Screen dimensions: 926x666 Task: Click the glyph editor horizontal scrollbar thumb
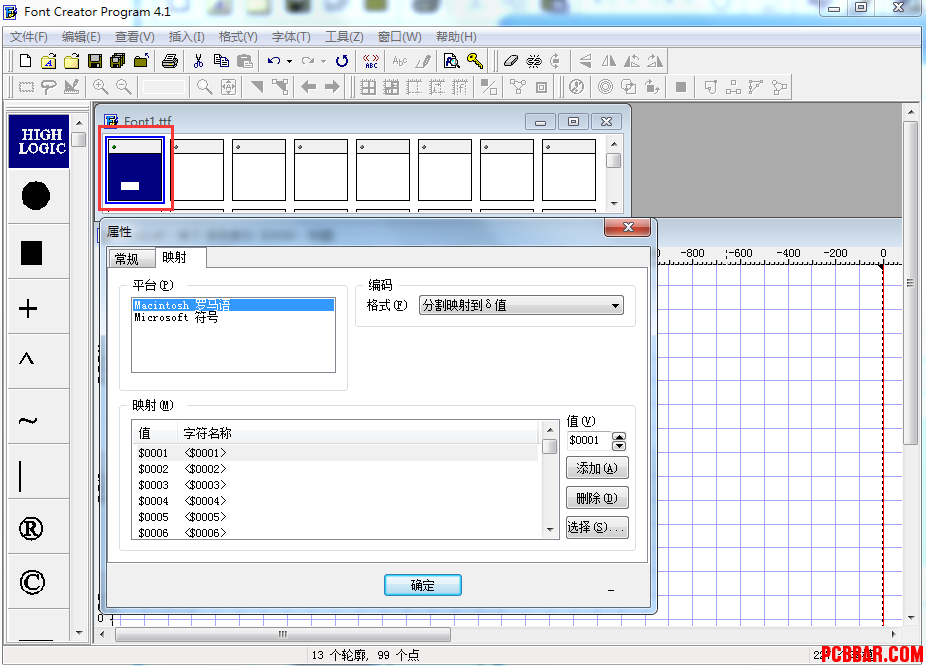tap(283, 634)
